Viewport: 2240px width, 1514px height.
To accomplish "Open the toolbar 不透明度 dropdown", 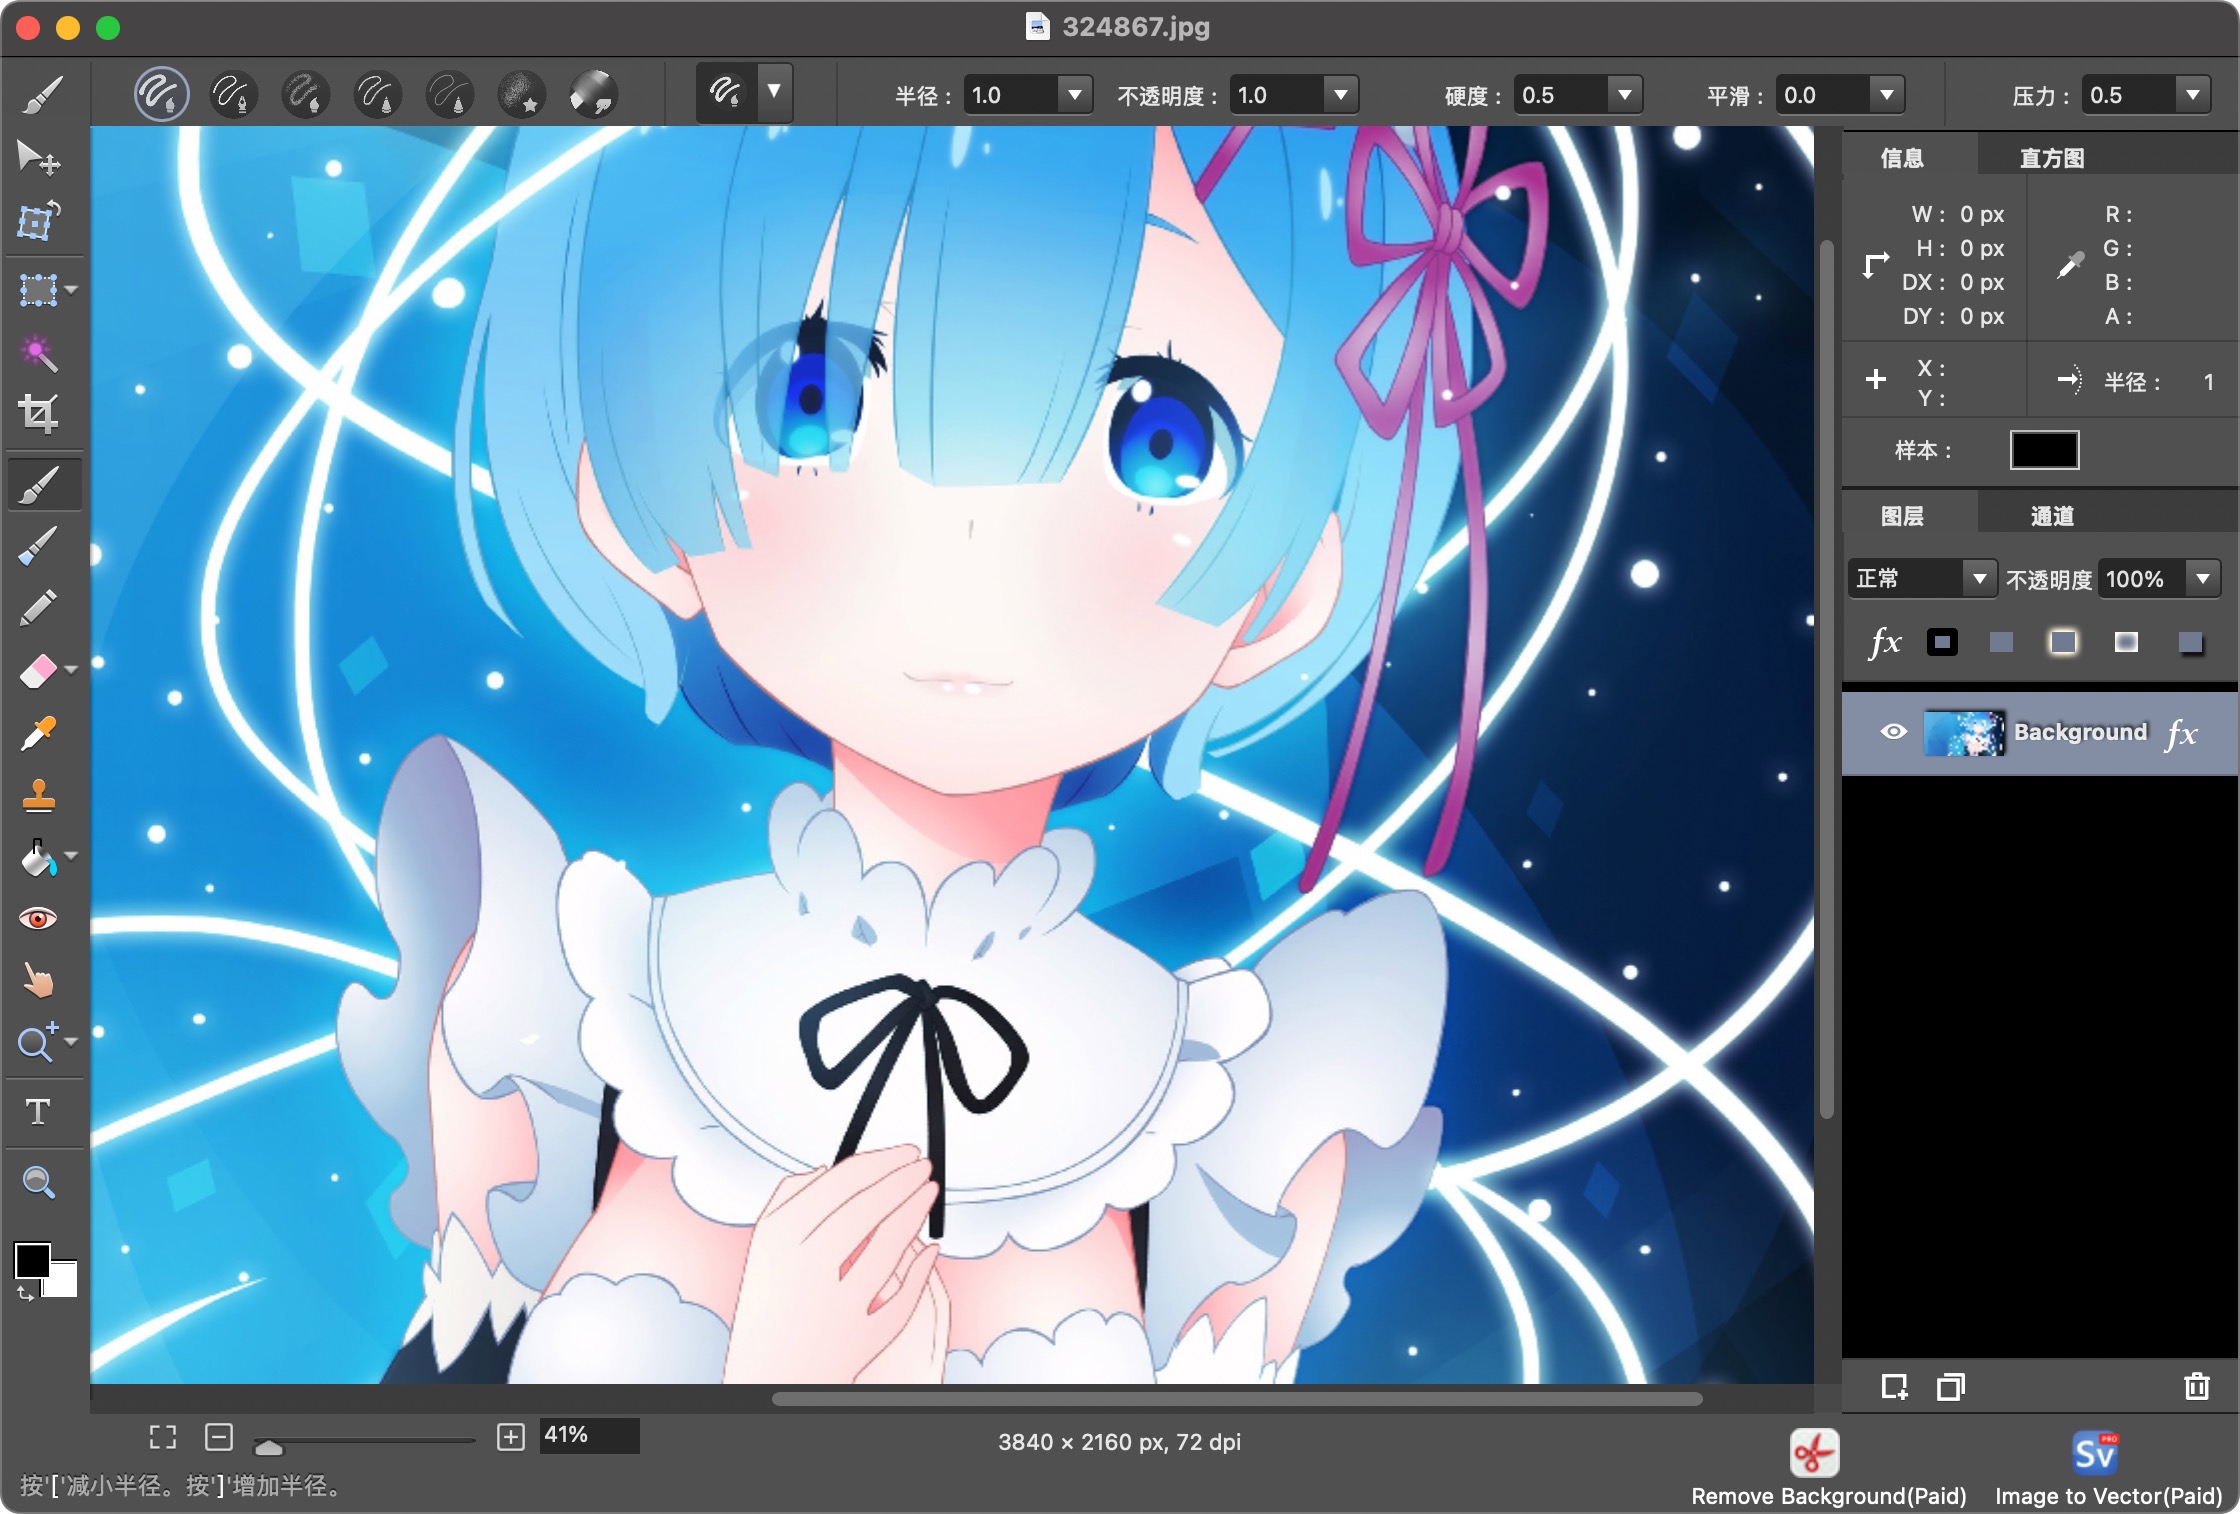I will point(1341,95).
